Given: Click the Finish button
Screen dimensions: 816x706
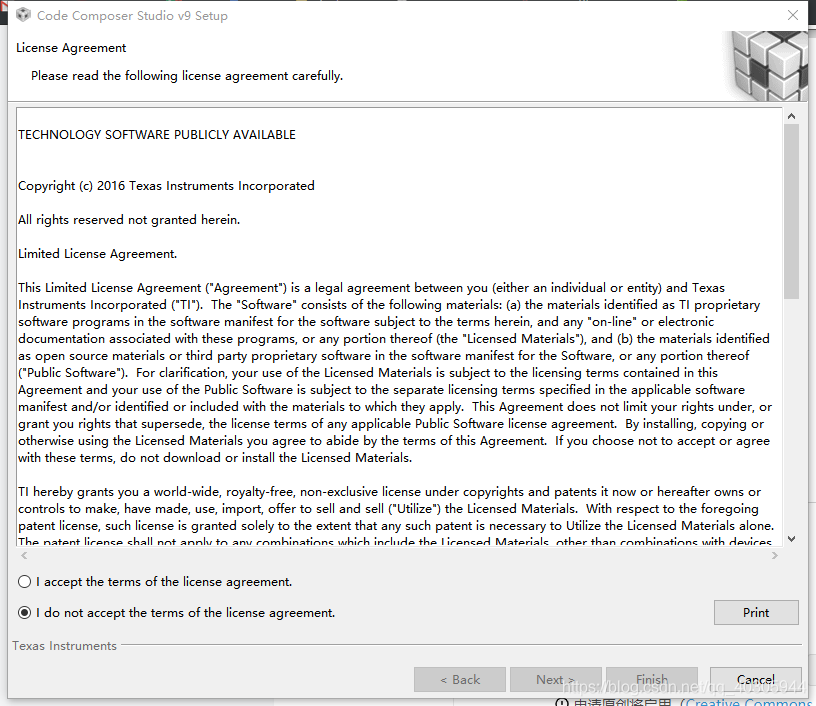Looking at the screenshot, I should [x=651, y=680].
